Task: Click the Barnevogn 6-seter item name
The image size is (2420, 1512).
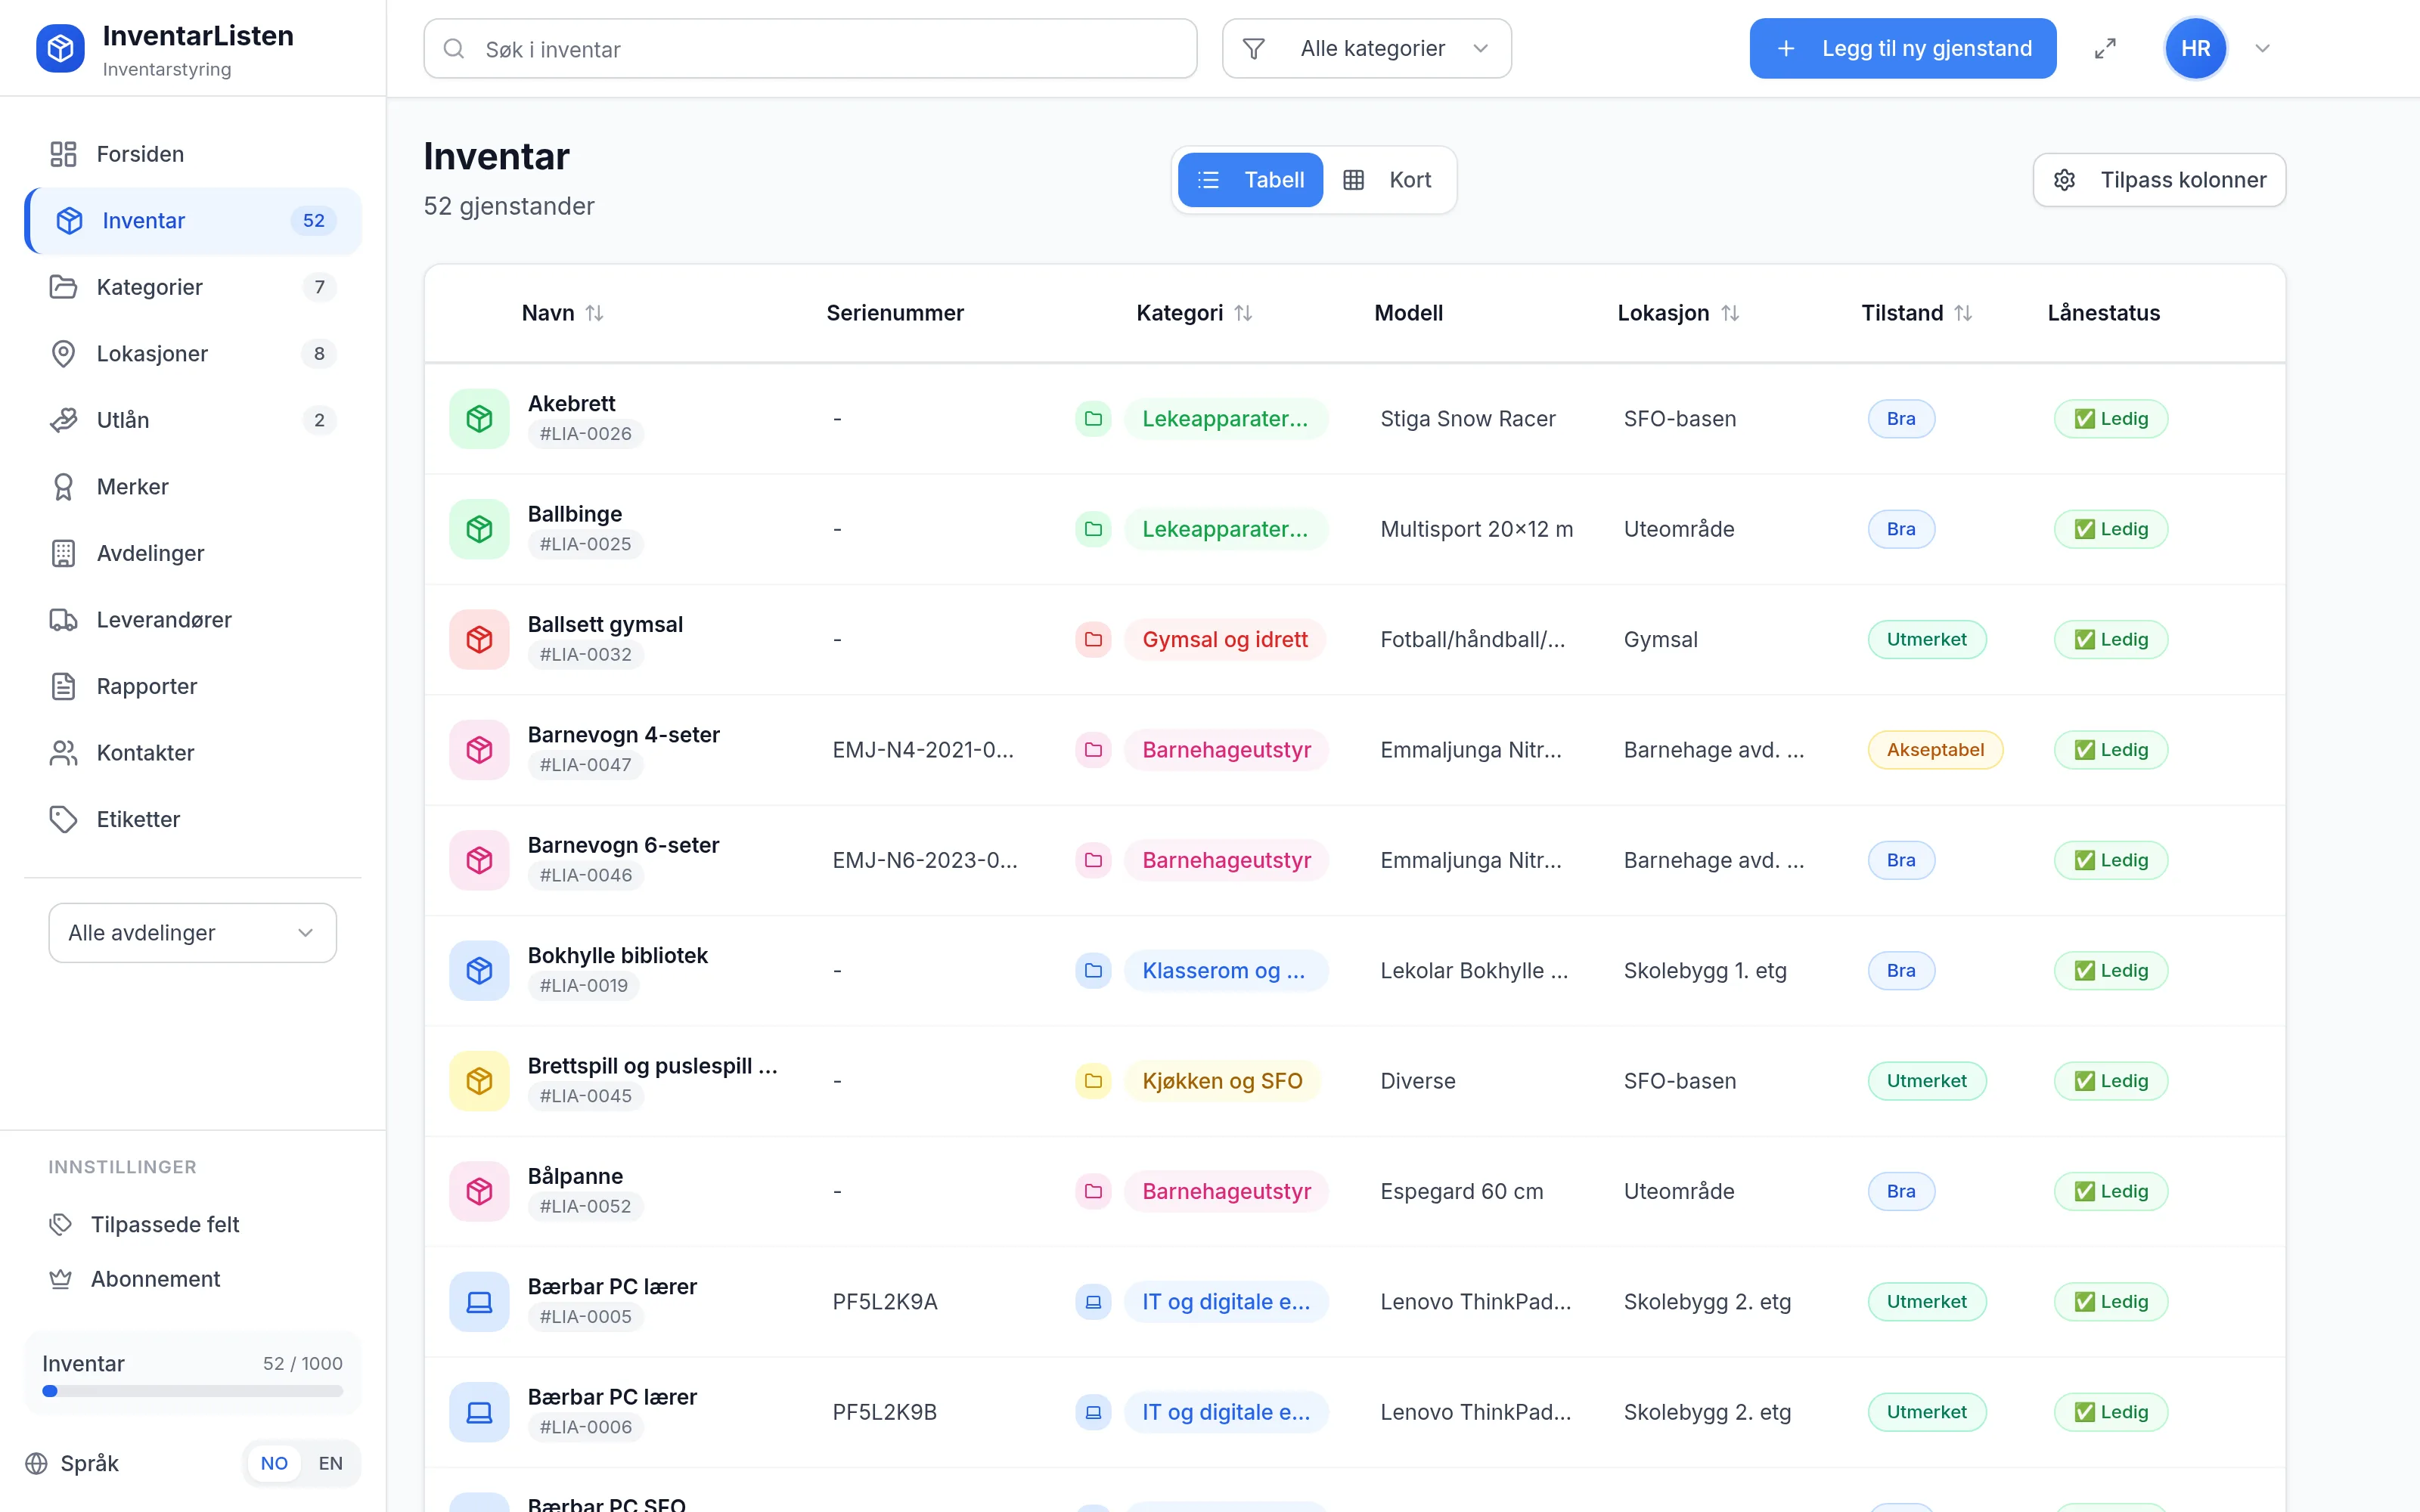Action: 623,845
